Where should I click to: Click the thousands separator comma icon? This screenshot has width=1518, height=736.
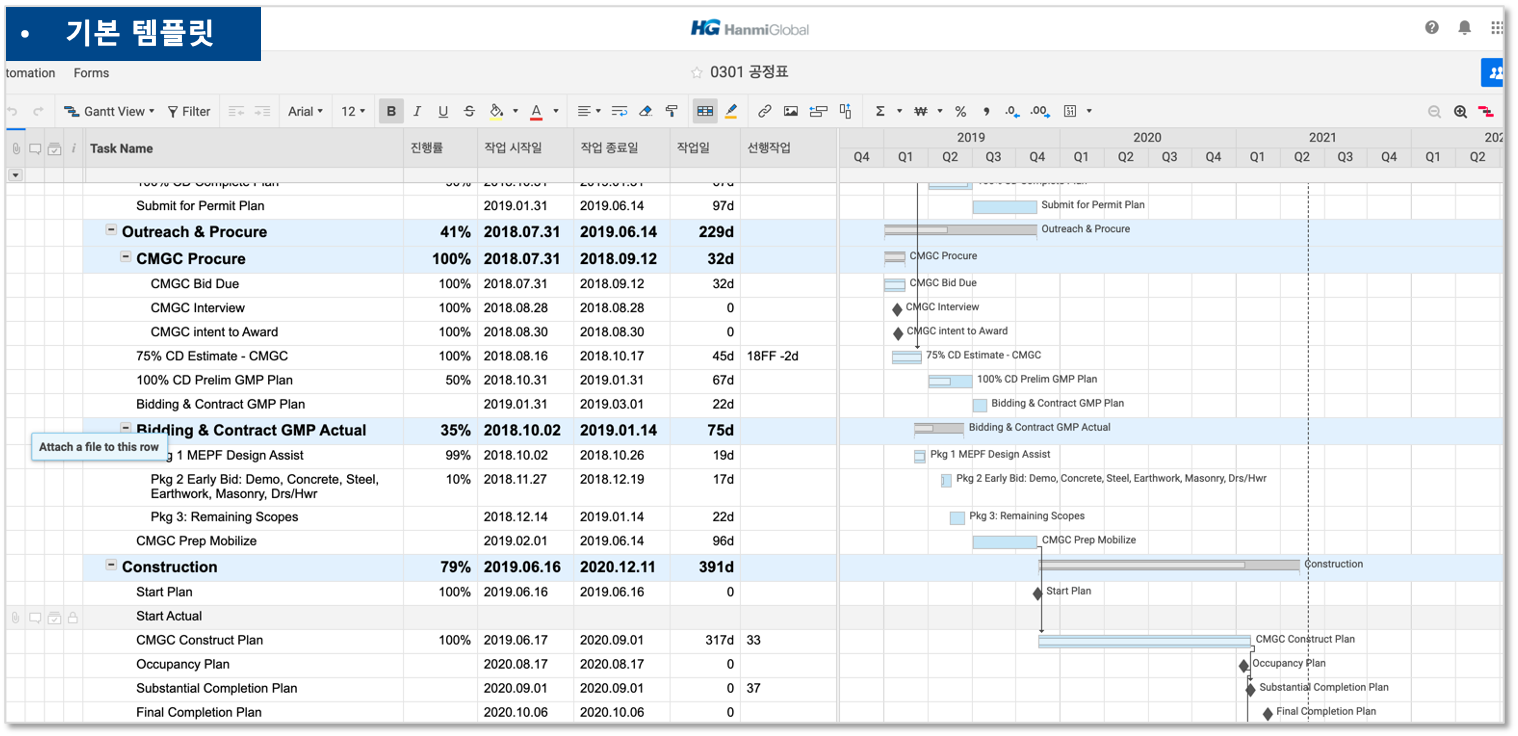(x=986, y=111)
